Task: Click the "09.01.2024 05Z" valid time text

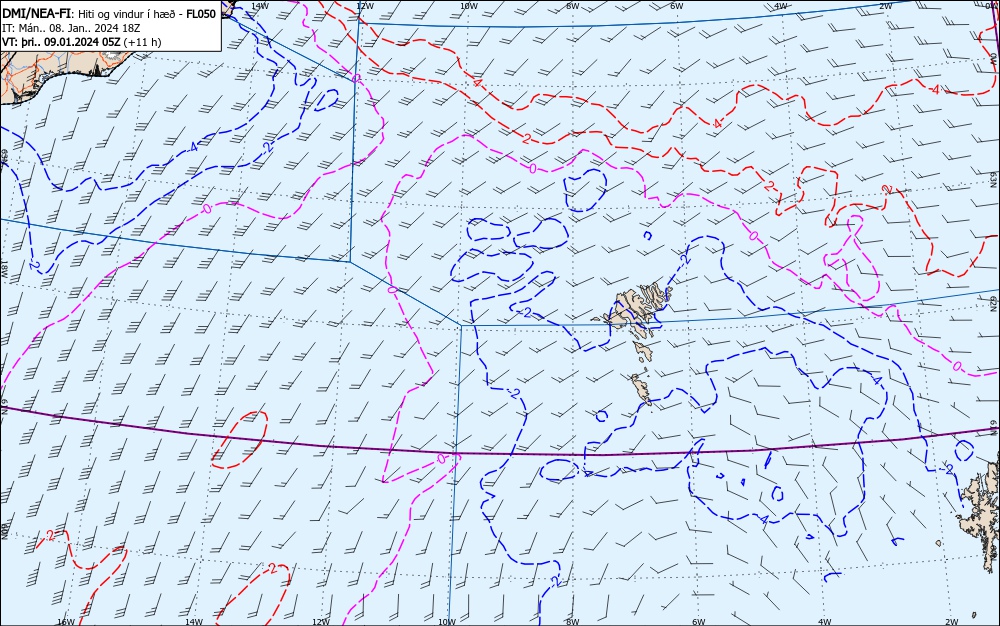Action: [82, 42]
